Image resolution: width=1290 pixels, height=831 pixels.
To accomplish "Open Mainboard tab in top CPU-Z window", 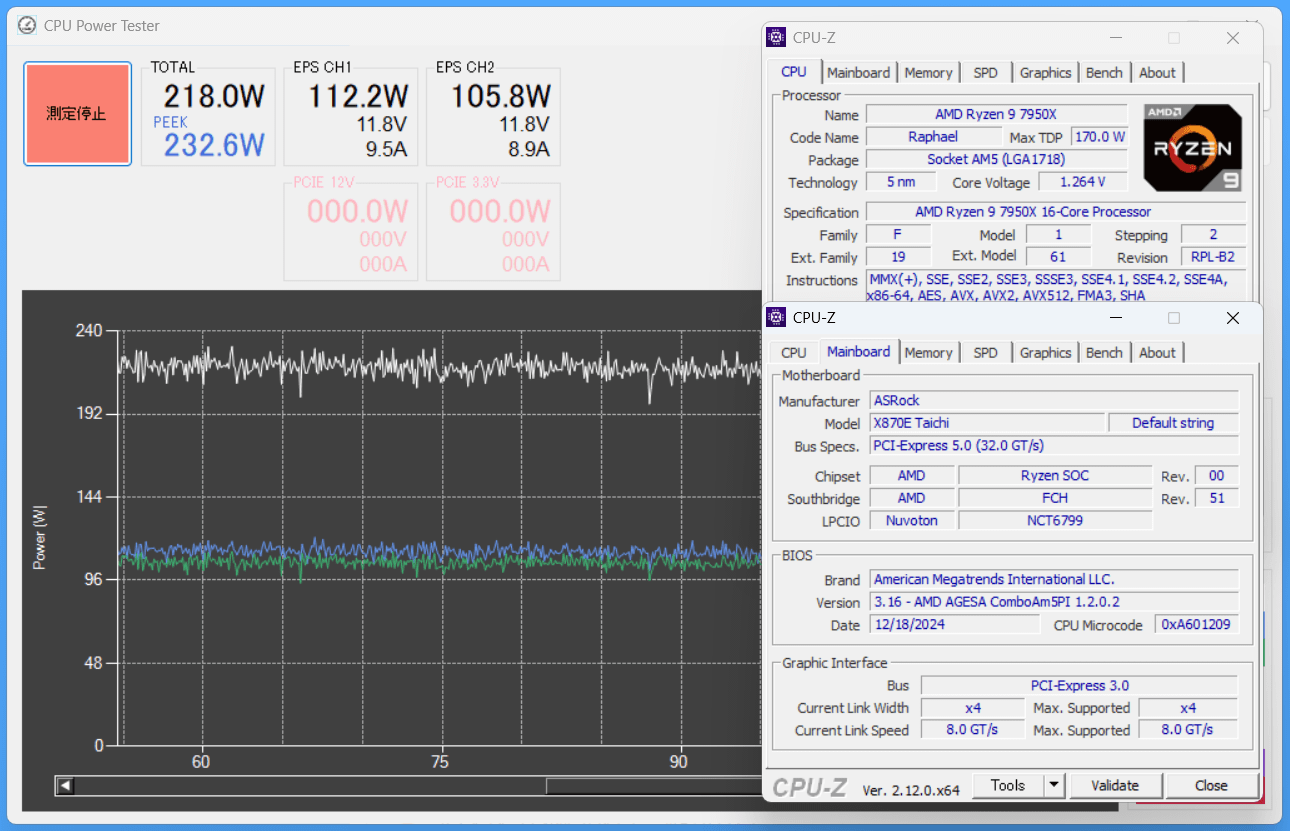I will click(858, 73).
